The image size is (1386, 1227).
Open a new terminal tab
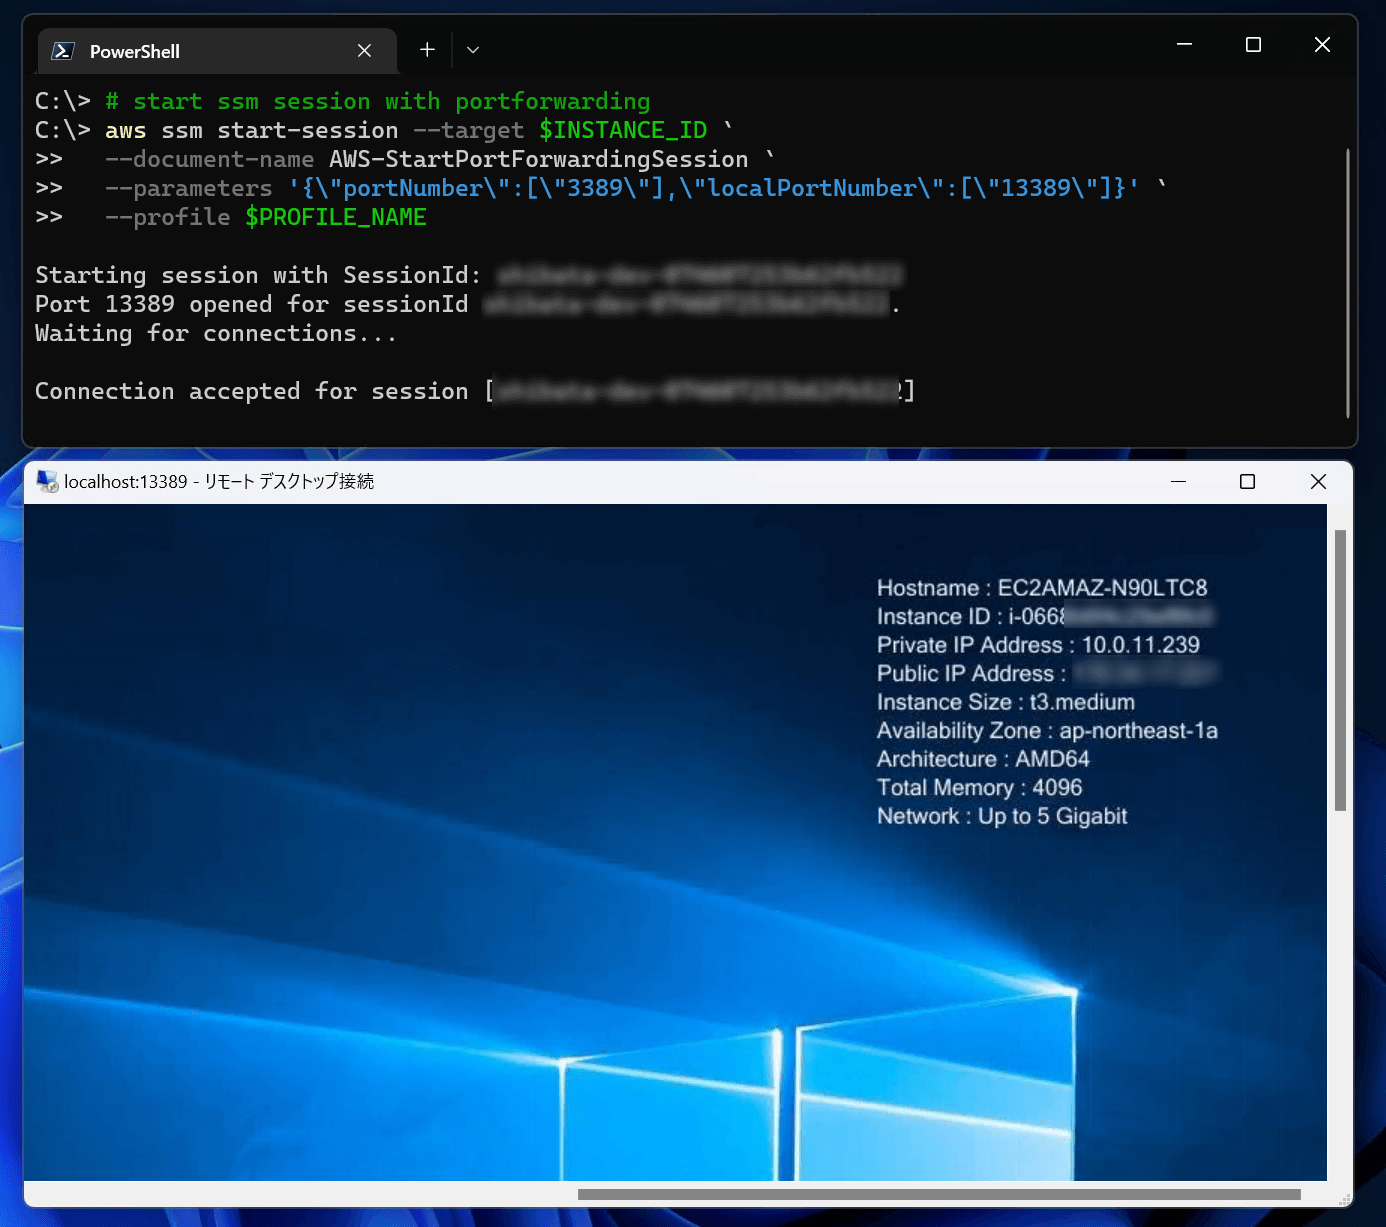pos(427,50)
